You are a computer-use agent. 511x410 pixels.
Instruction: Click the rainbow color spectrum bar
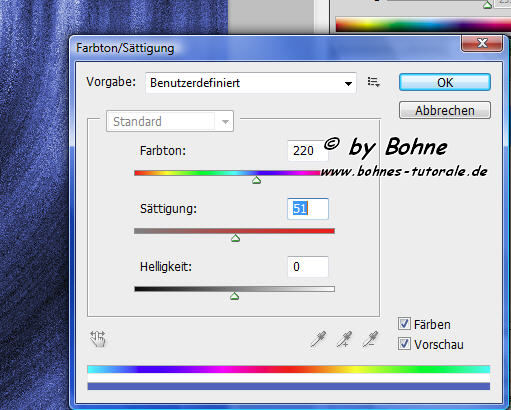pyautogui.click(x=289, y=369)
